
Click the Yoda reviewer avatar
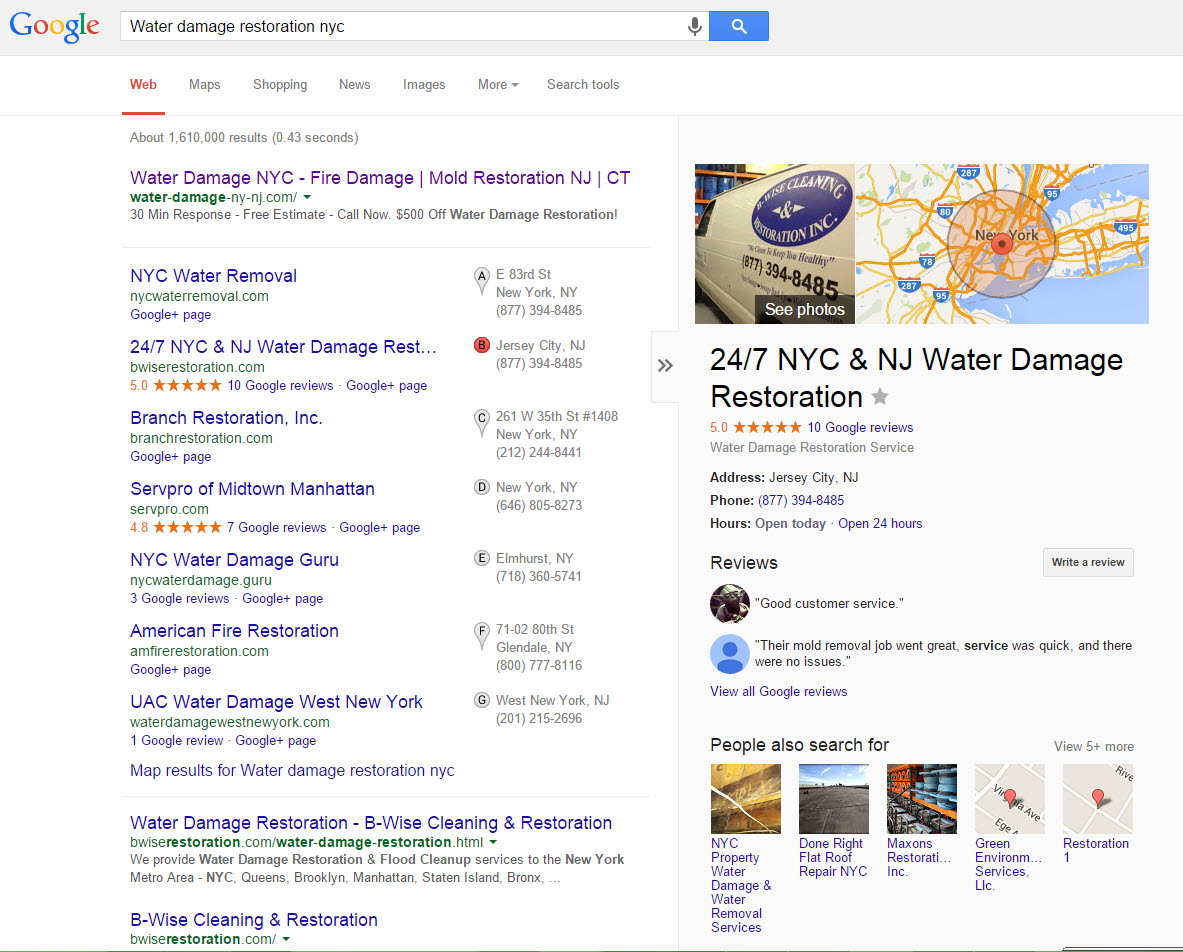730,603
